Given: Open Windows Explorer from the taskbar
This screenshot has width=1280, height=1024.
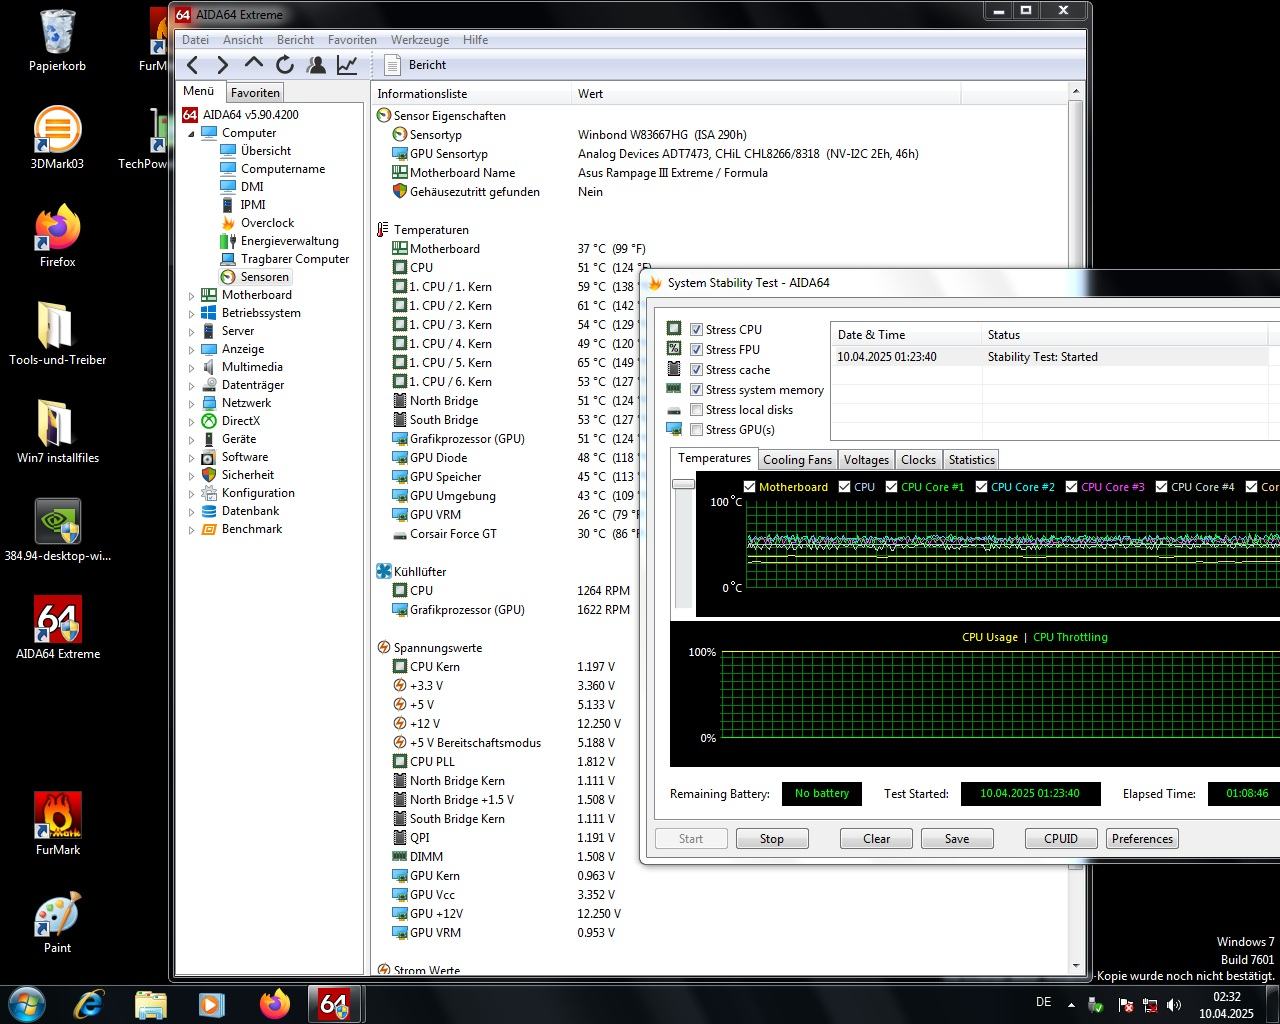Looking at the screenshot, I should (150, 1004).
